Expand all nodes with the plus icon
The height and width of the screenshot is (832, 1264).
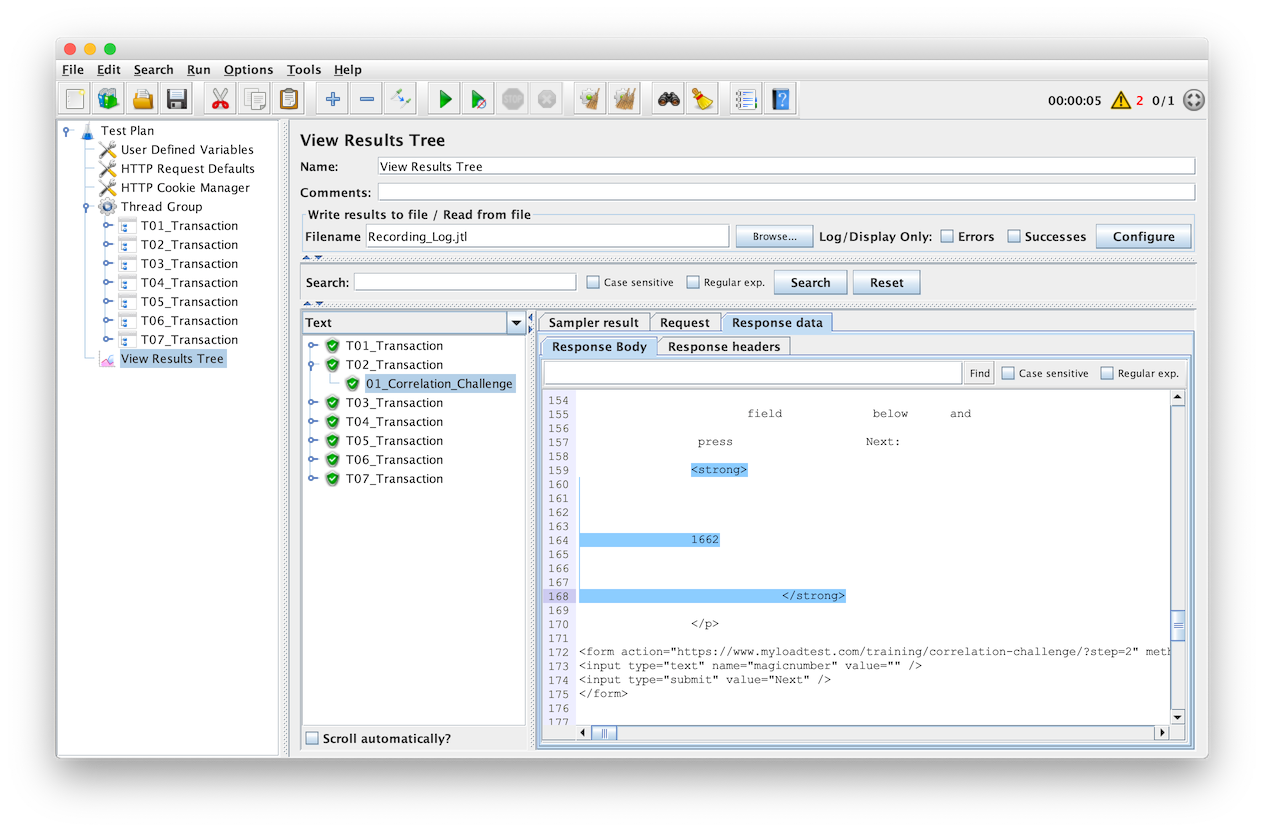[x=333, y=99]
